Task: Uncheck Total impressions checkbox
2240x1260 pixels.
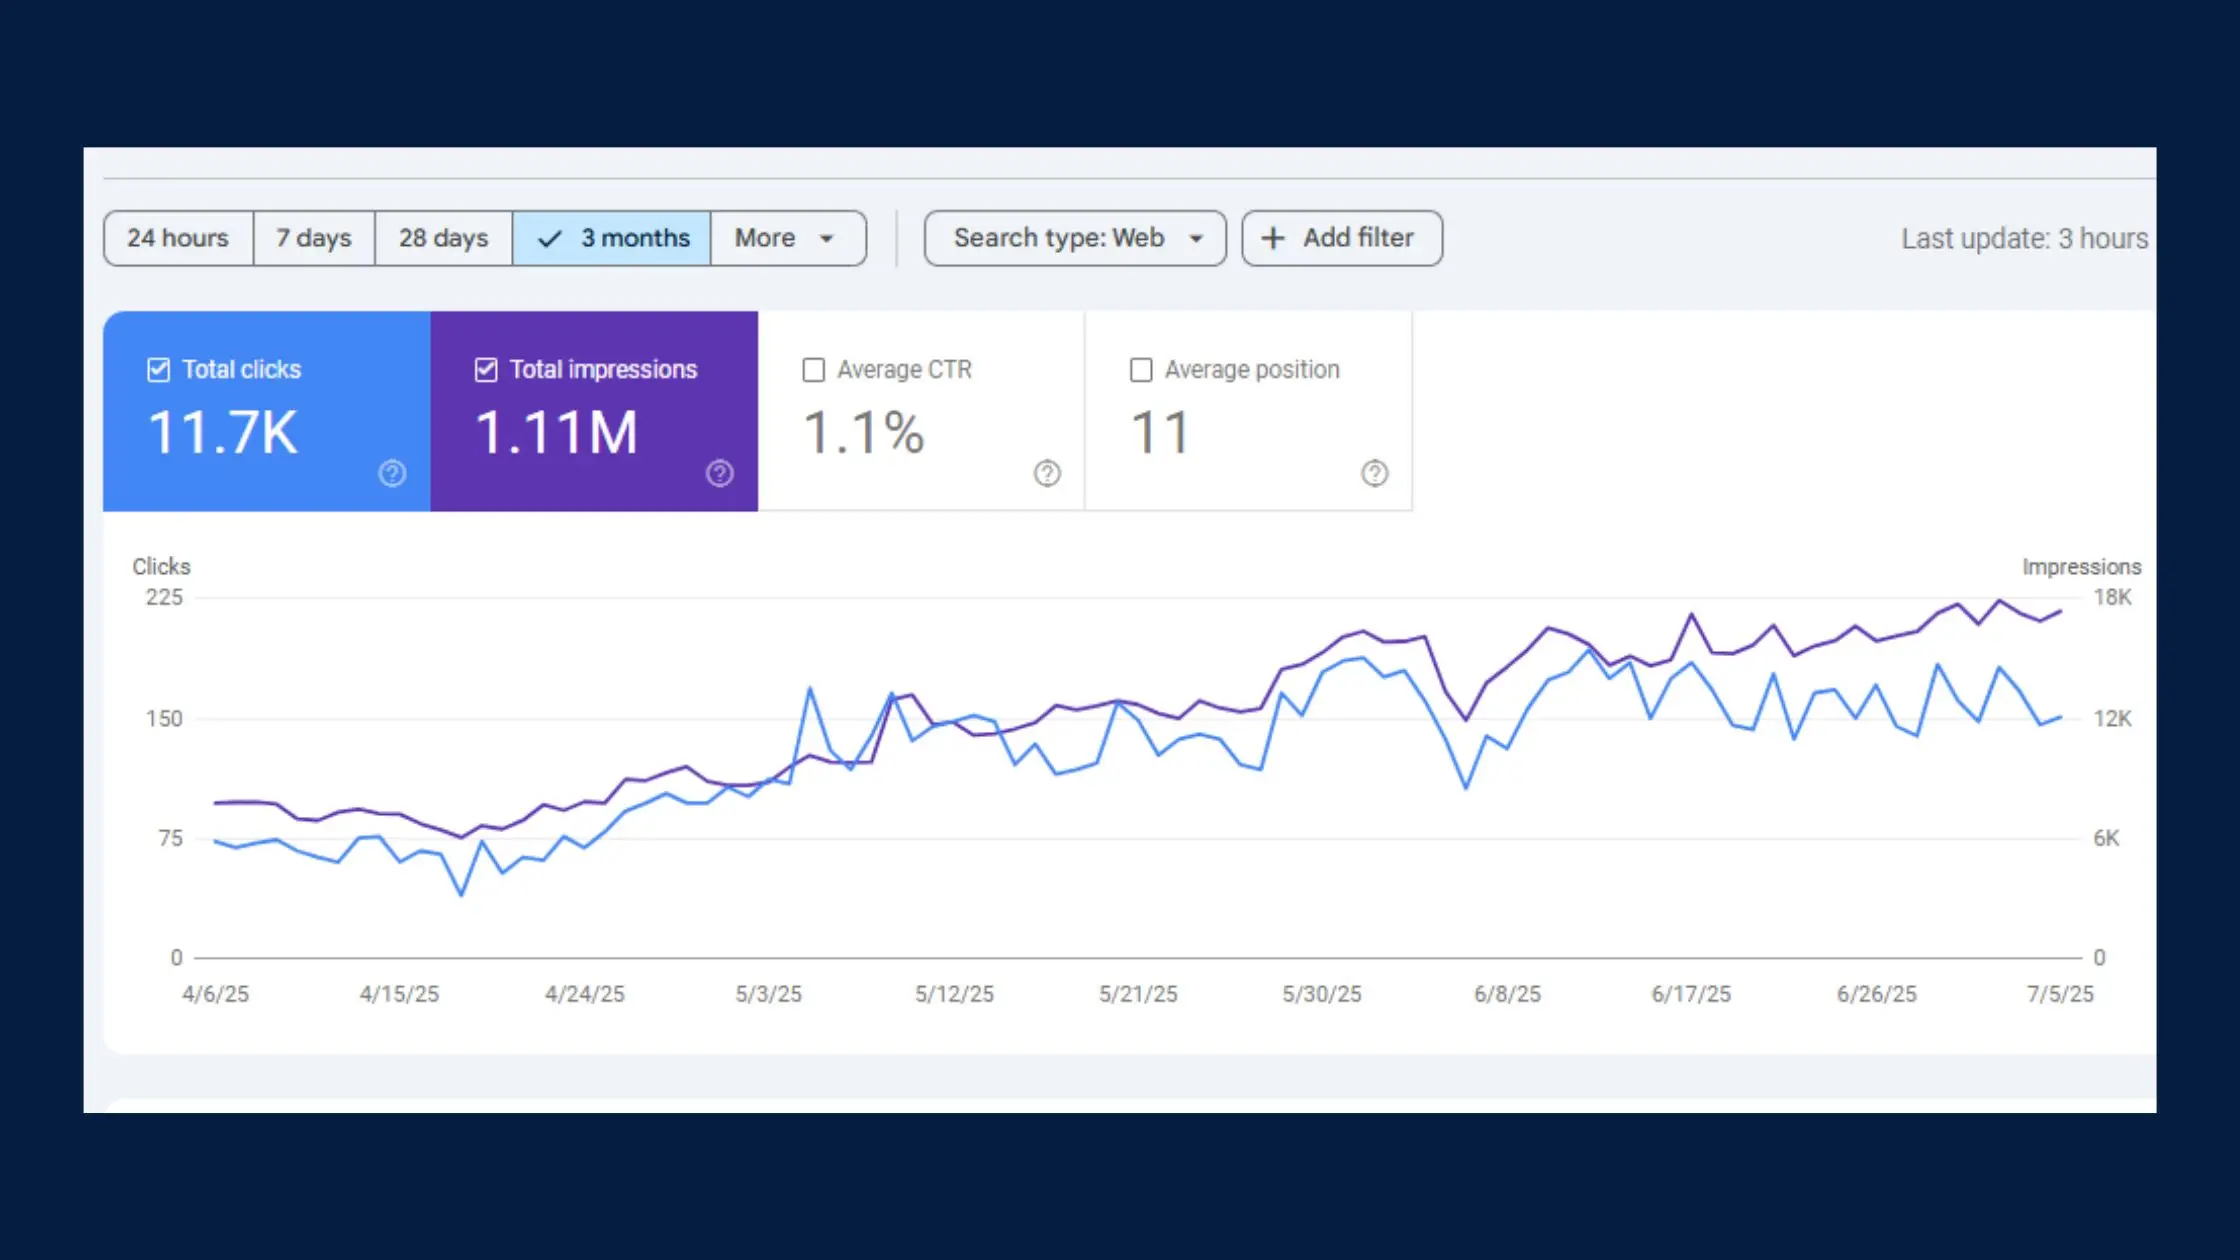Action: click(486, 370)
